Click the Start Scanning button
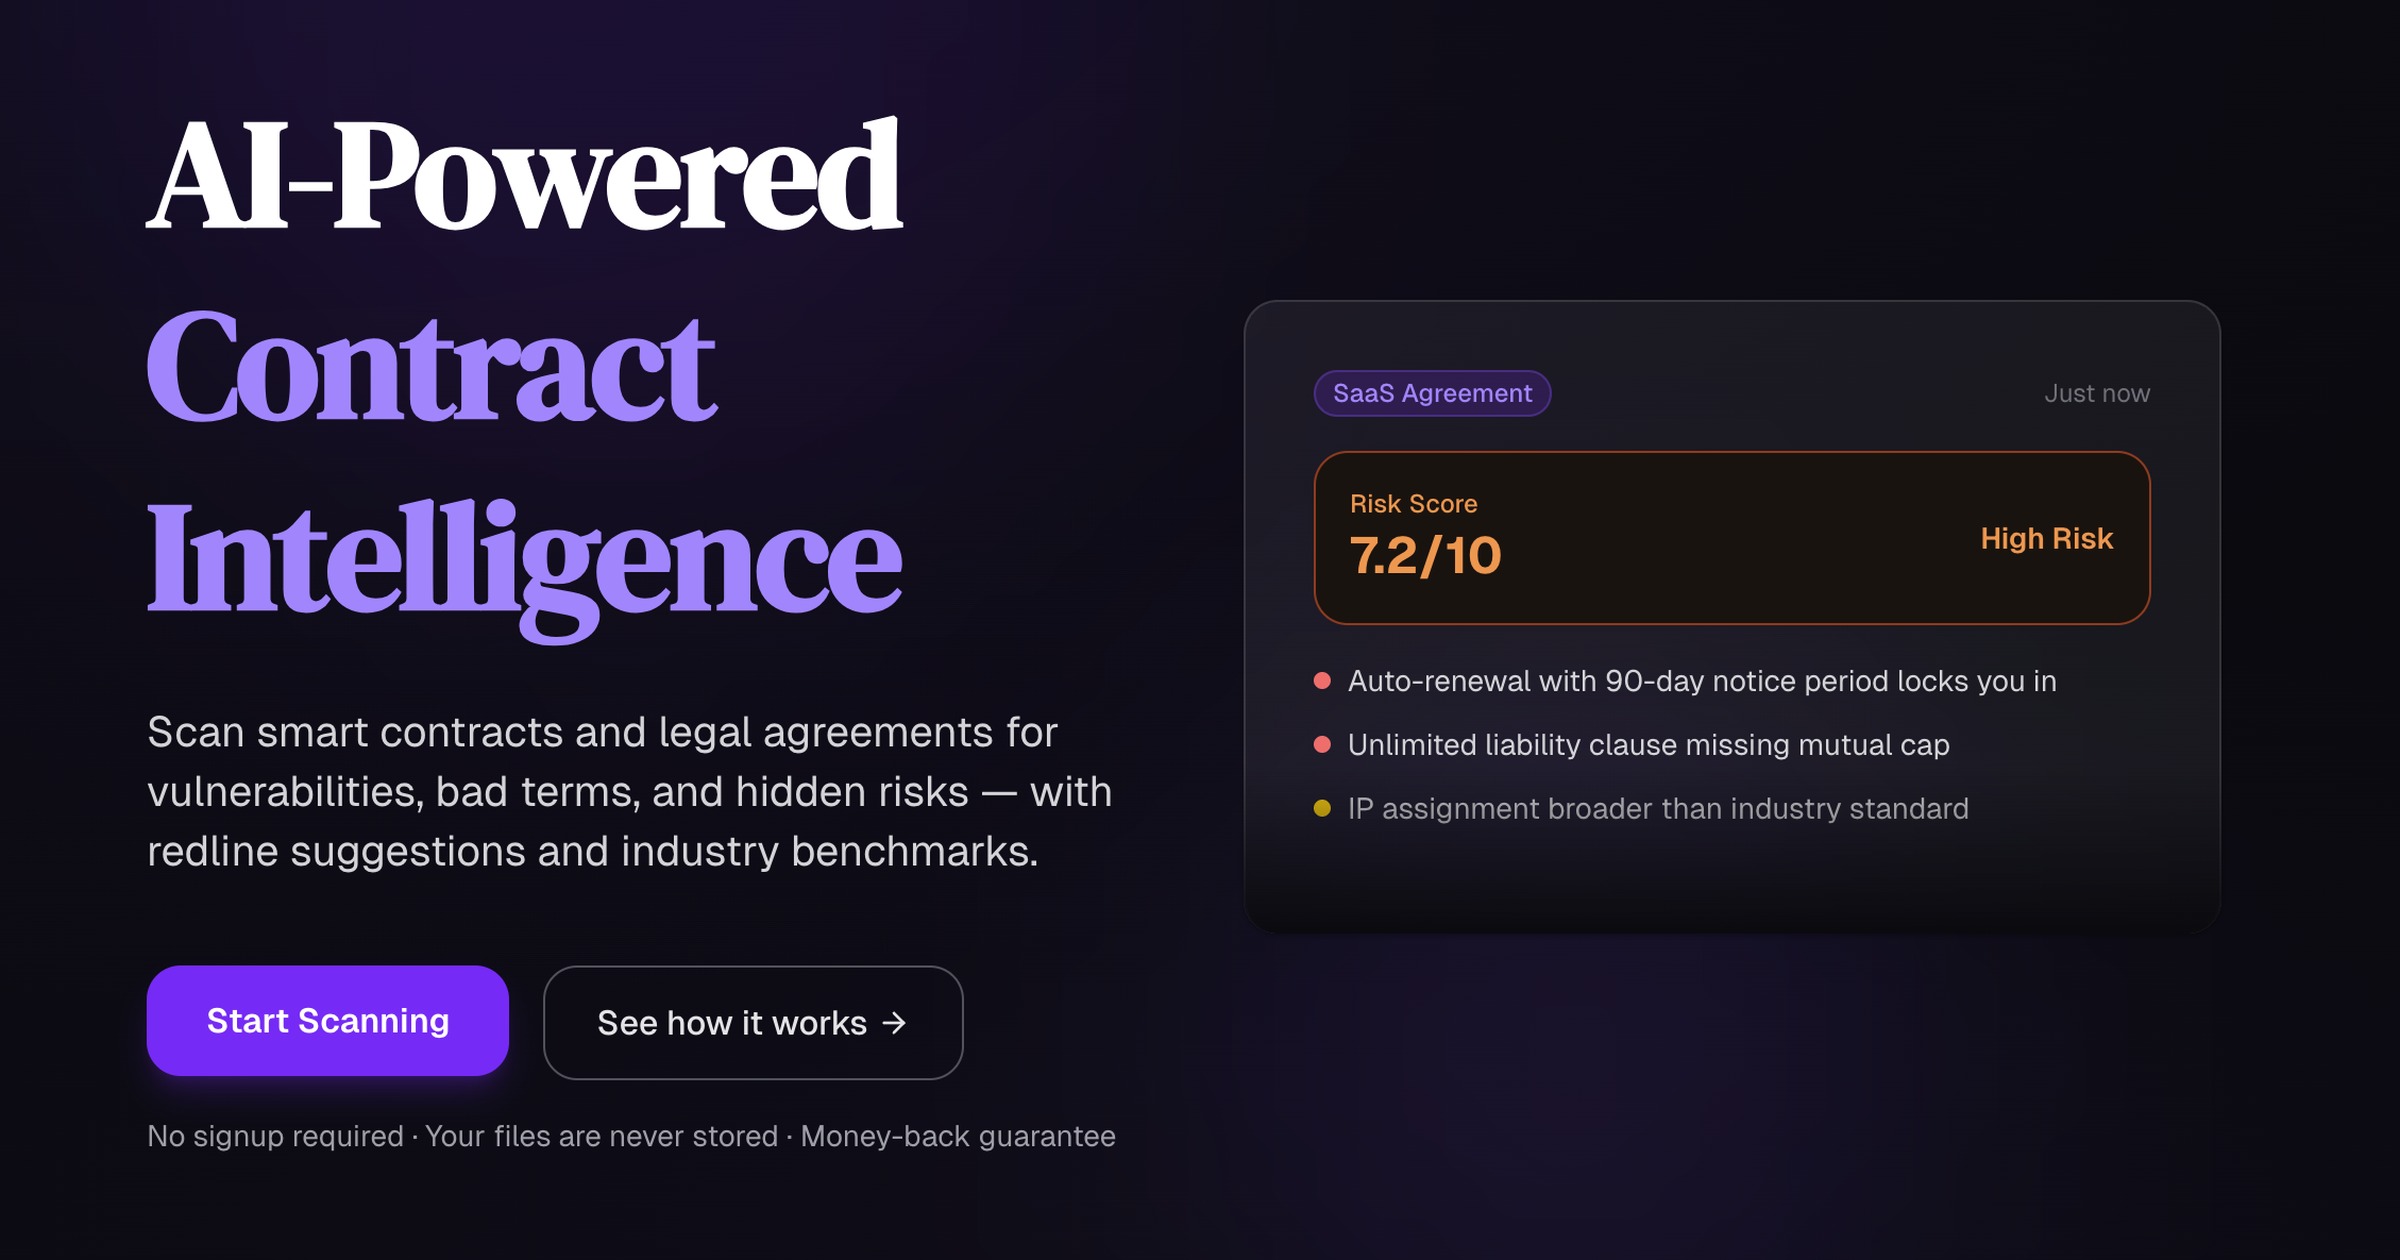This screenshot has height=1260, width=2400. point(327,1021)
